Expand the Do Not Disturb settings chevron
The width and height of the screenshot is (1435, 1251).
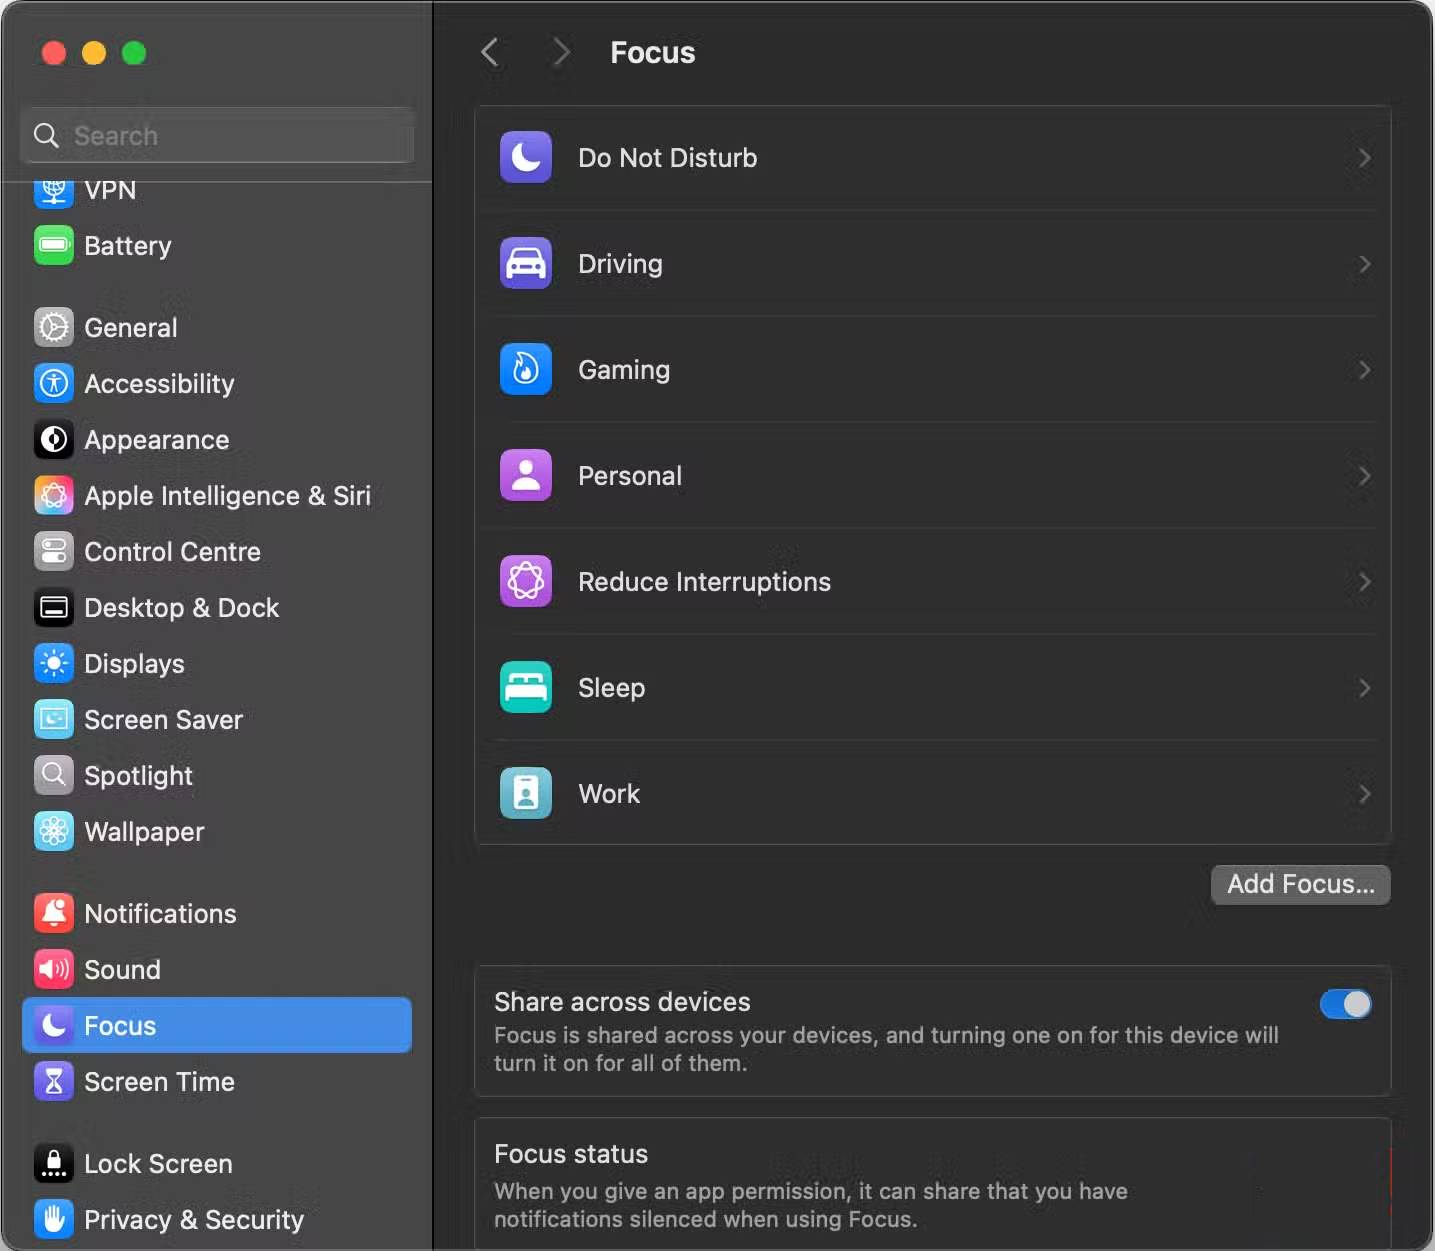[x=1364, y=157]
